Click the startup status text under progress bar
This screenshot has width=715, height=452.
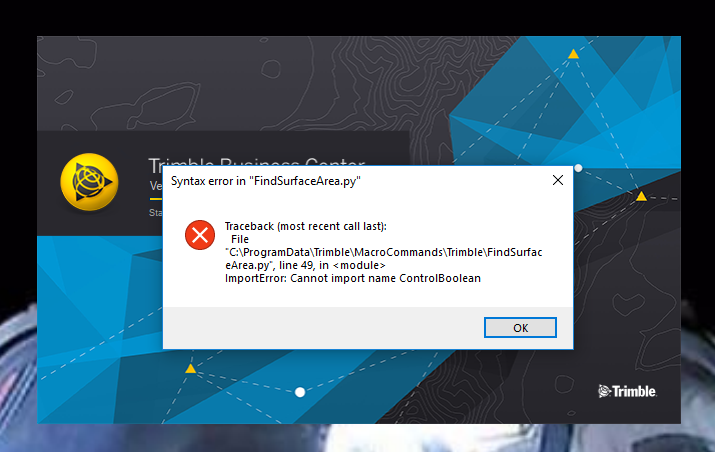click(x=155, y=213)
